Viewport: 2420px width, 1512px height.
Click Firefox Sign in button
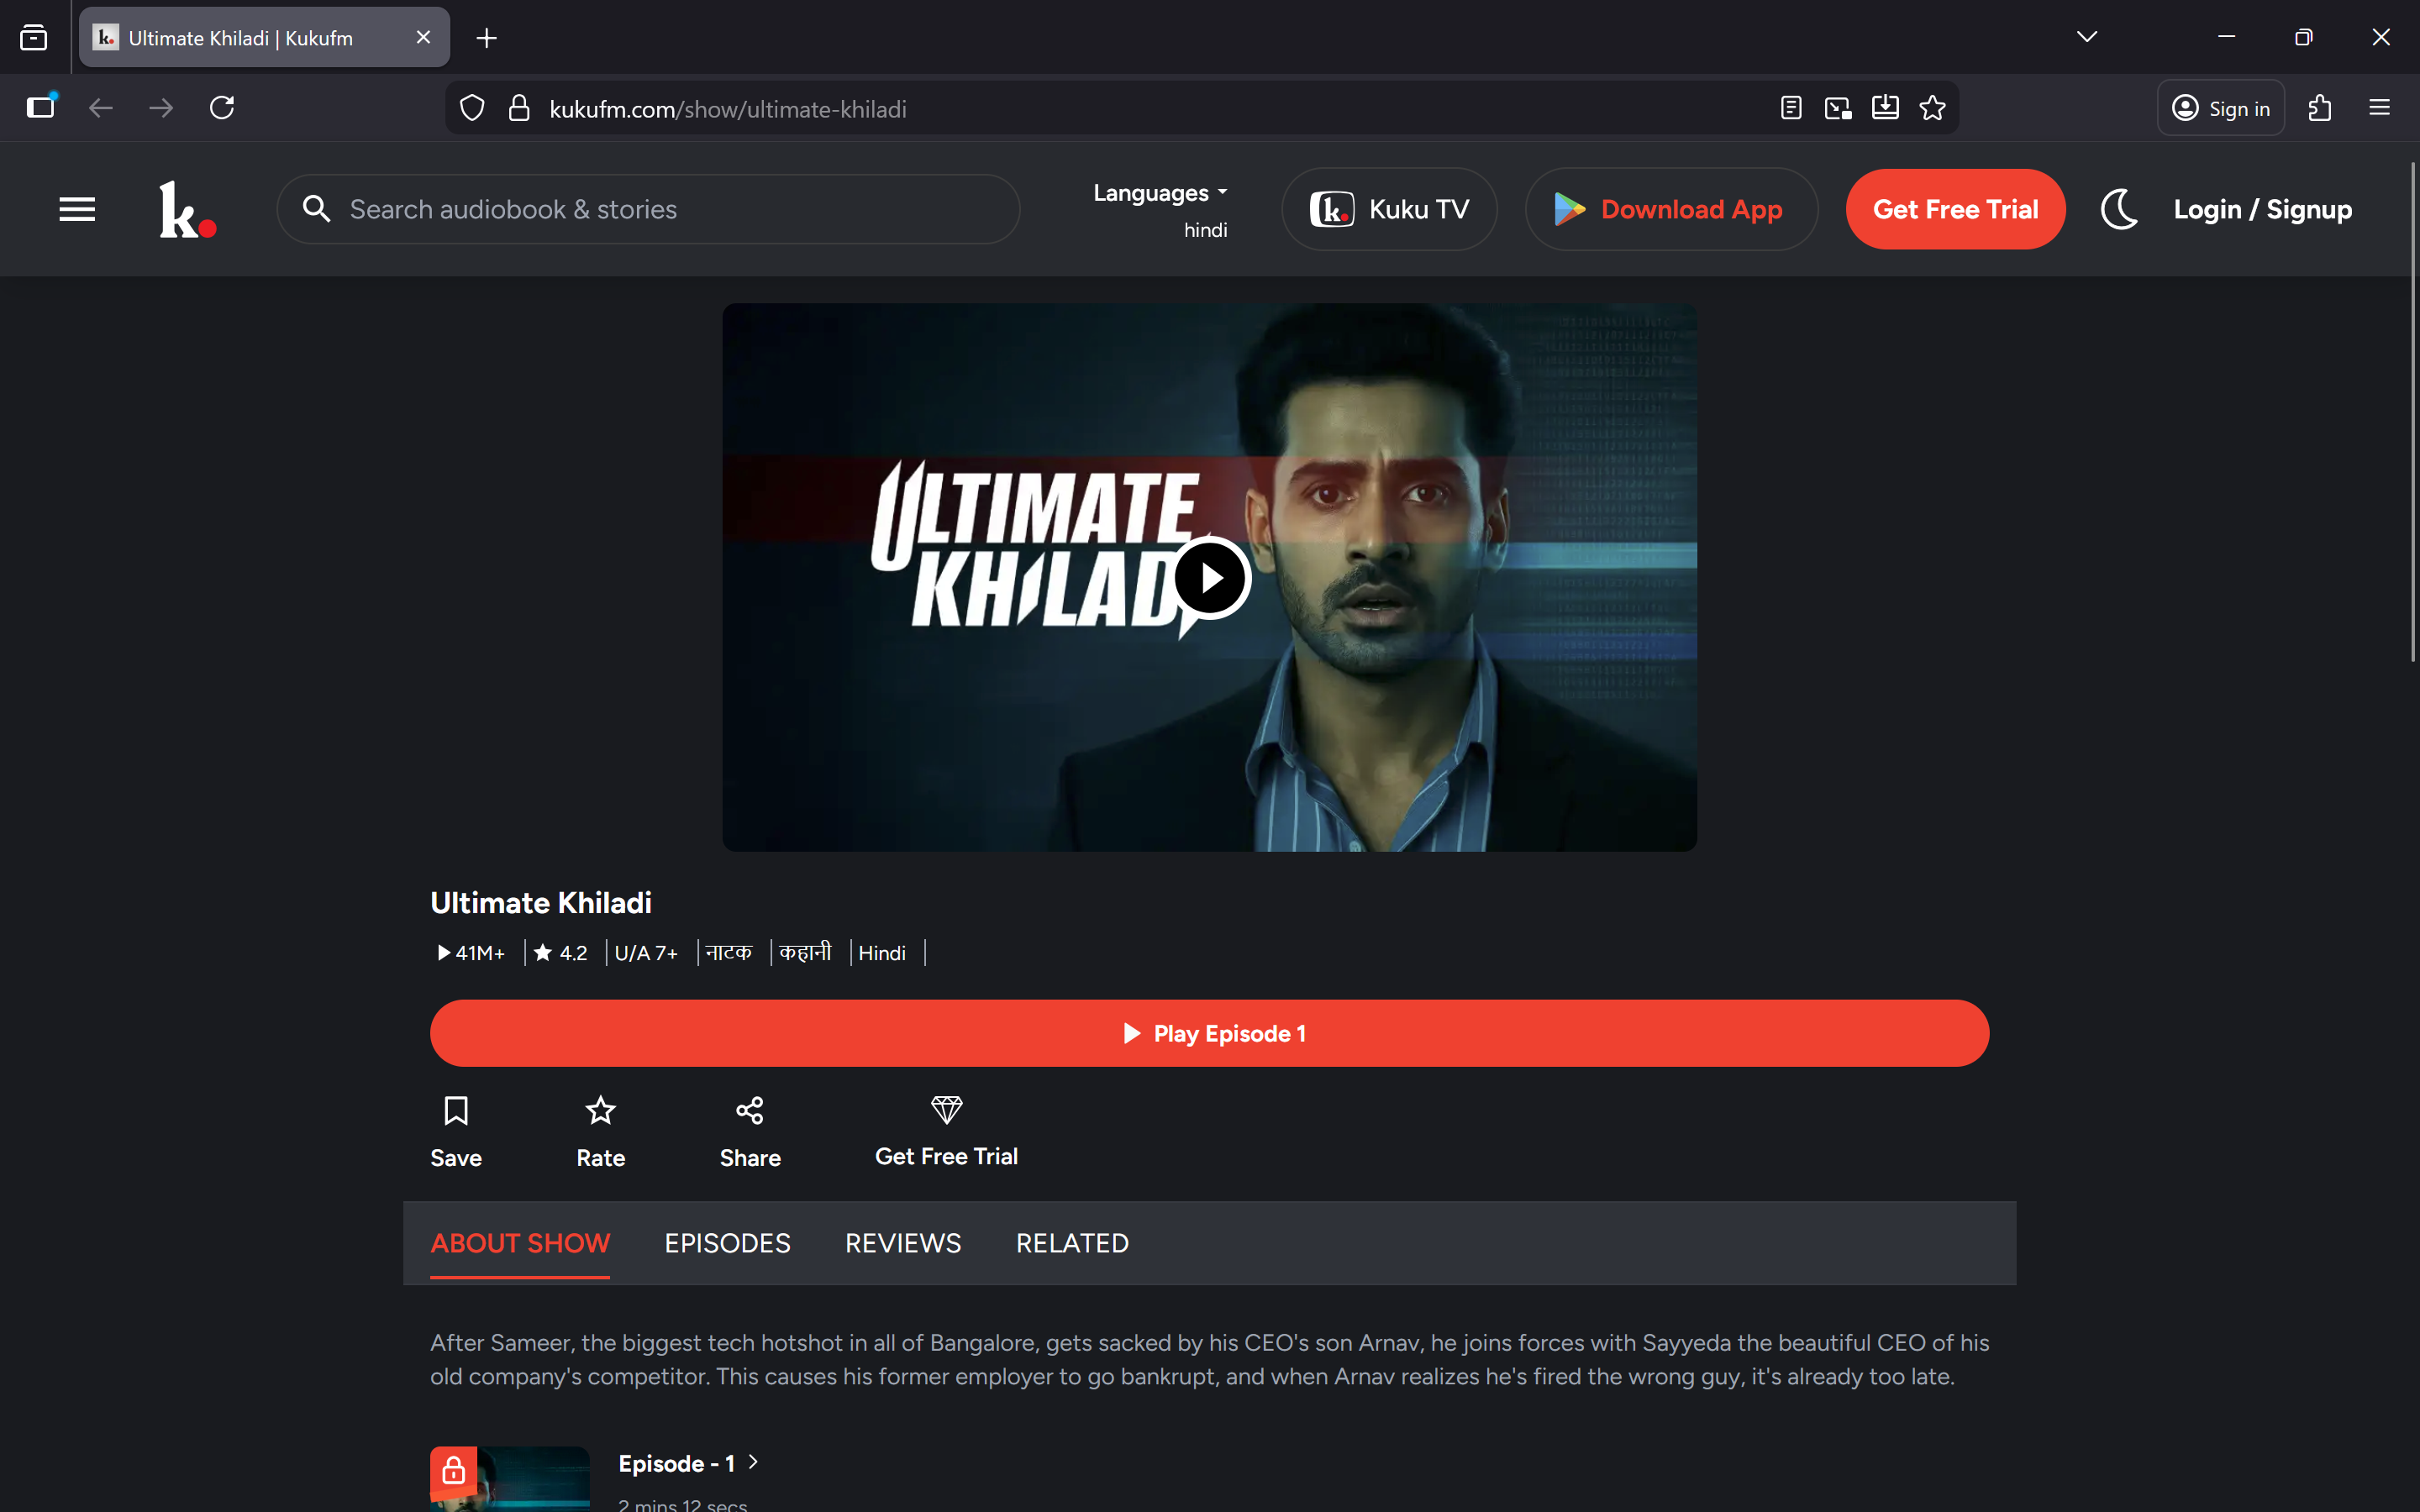coord(2220,108)
